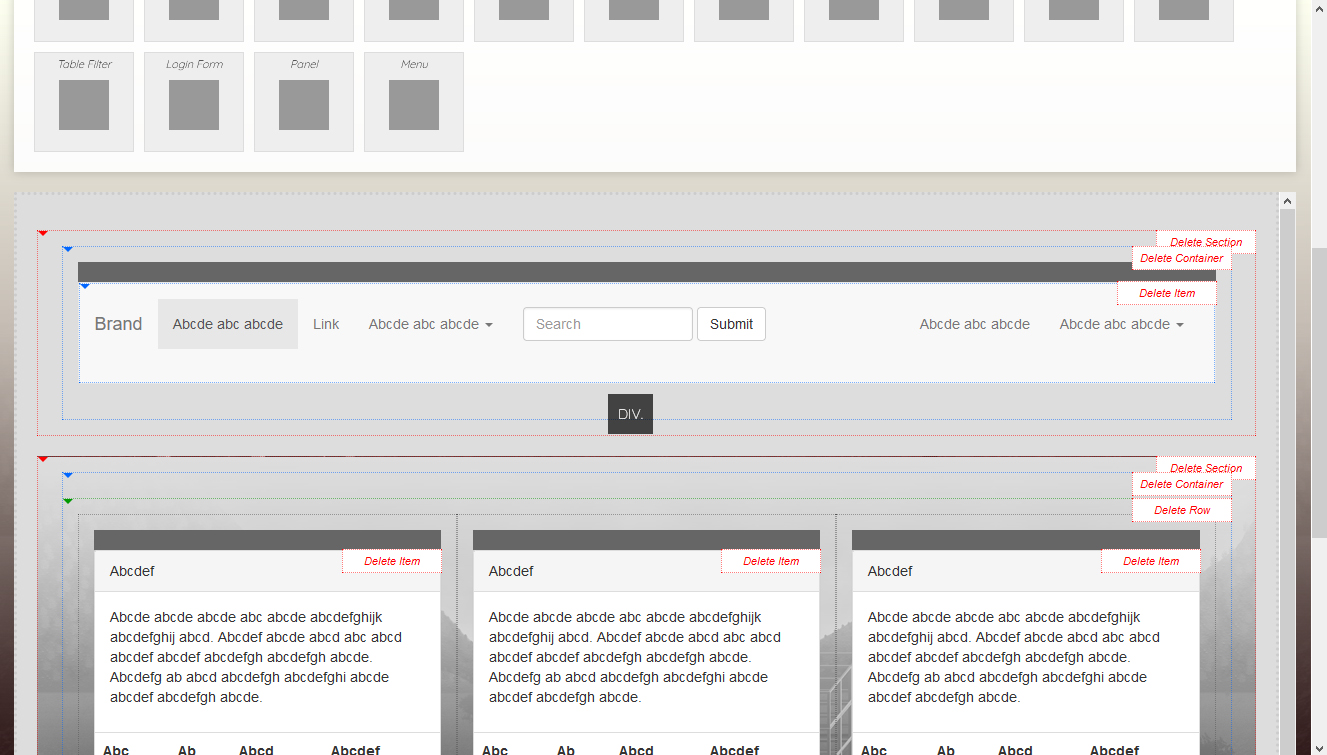The width and height of the screenshot is (1327, 755).
Task: Click the blue triangle marker of the navbar item
Action: (85, 287)
